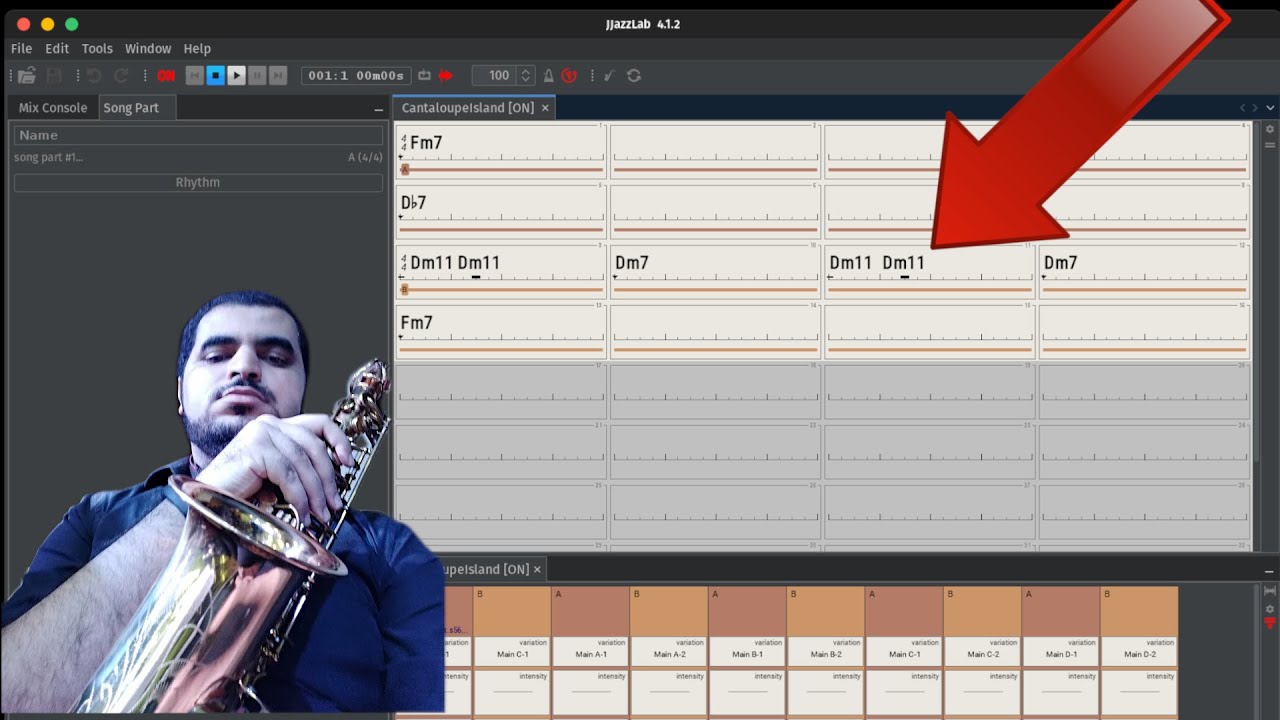Click the lines icon below chord sheet gear
This screenshot has height=720, width=1280.
click(1270, 145)
